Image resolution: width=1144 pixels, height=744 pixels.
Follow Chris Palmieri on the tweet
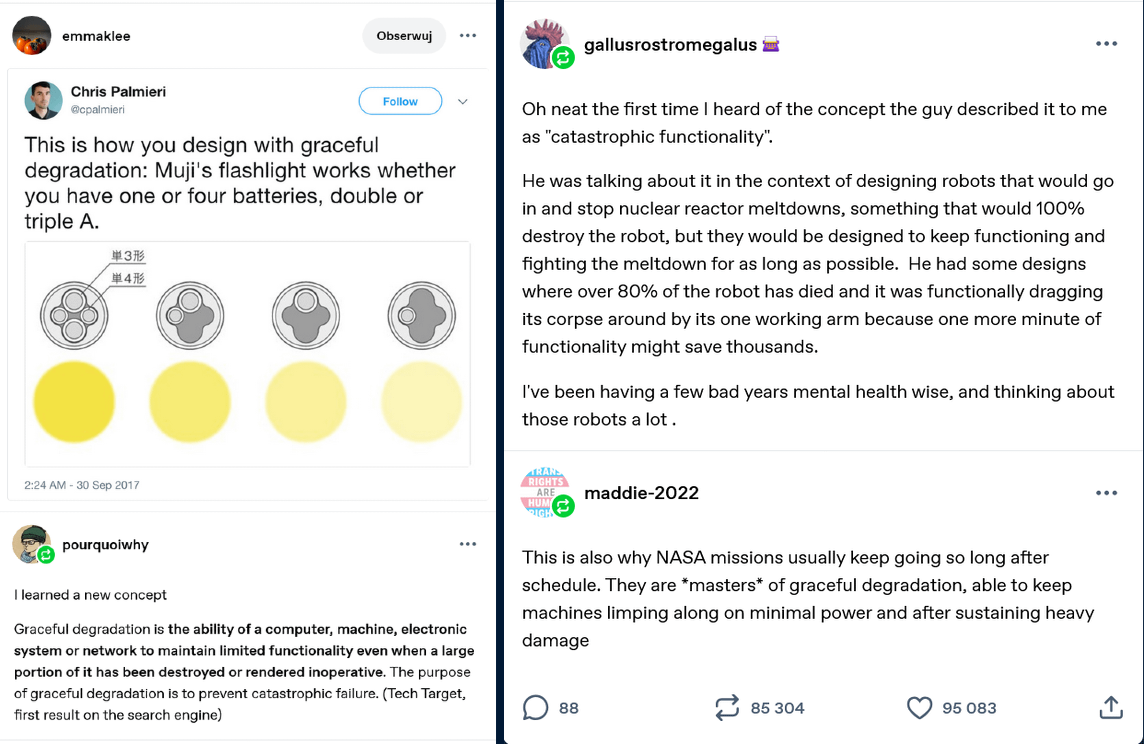tap(400, 101)
